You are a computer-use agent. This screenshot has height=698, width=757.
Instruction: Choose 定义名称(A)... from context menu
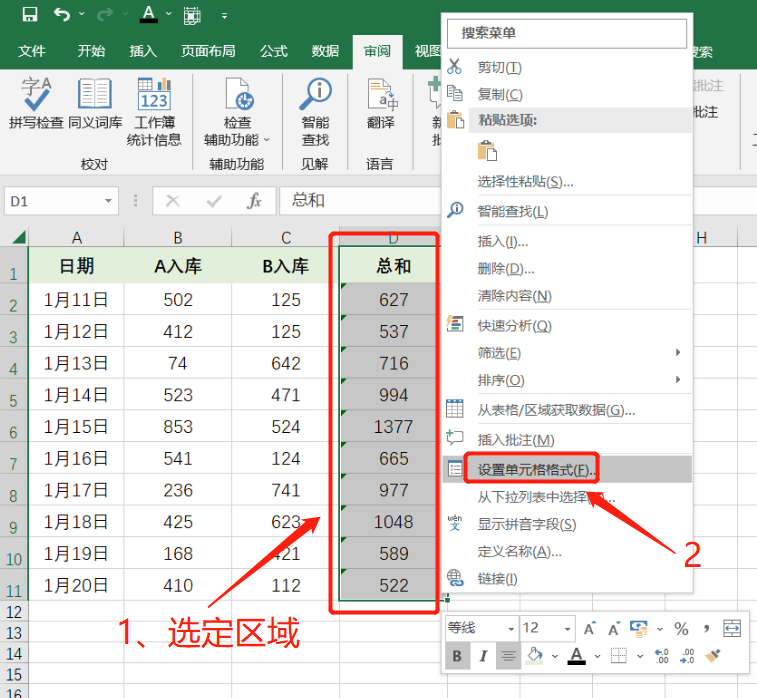[x=567, y=551]
